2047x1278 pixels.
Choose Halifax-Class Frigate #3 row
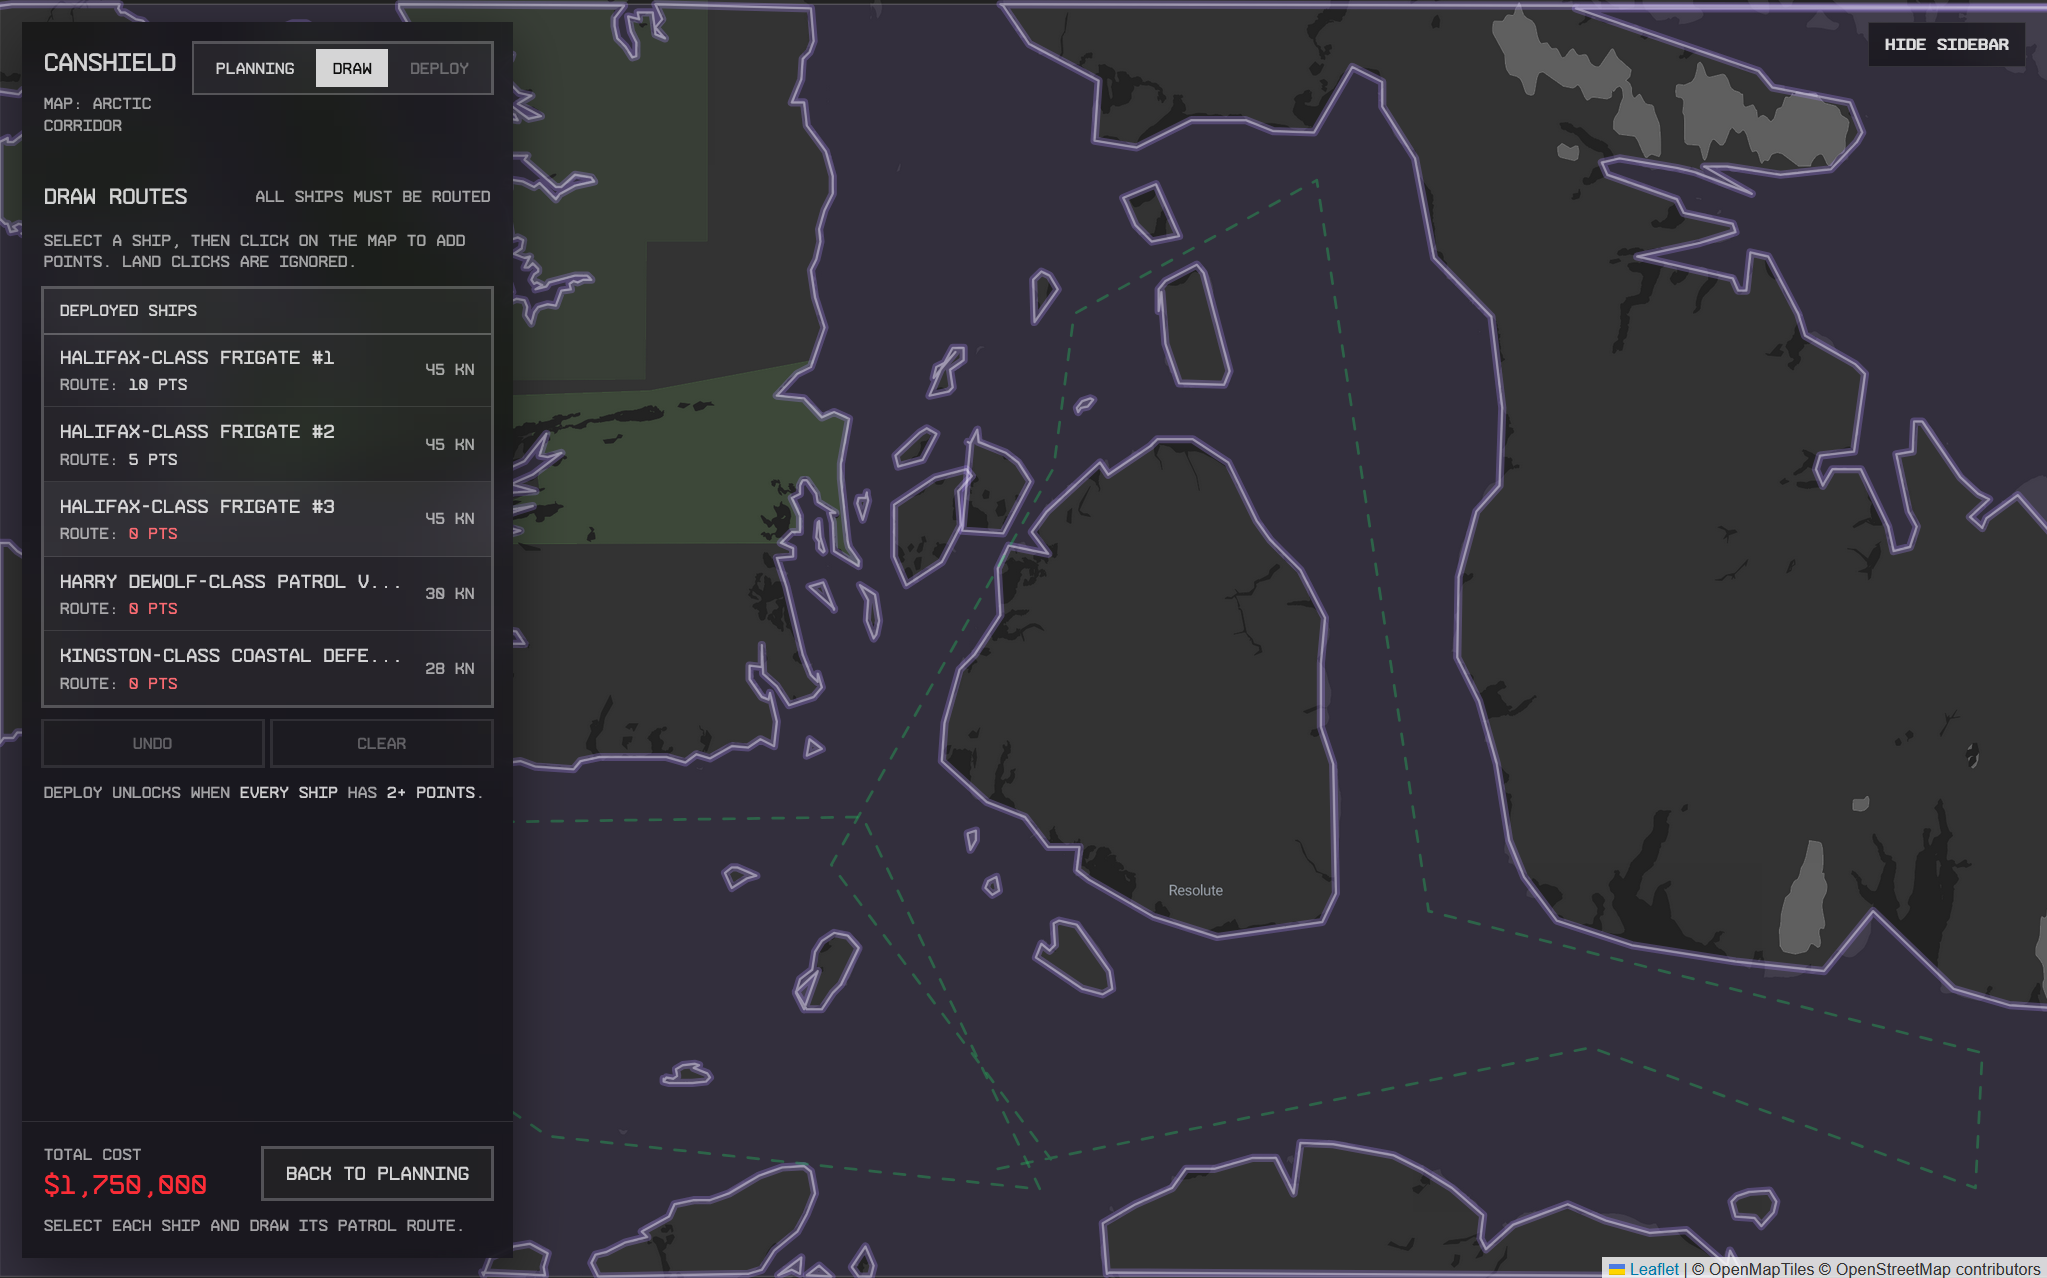pos(267,519)
